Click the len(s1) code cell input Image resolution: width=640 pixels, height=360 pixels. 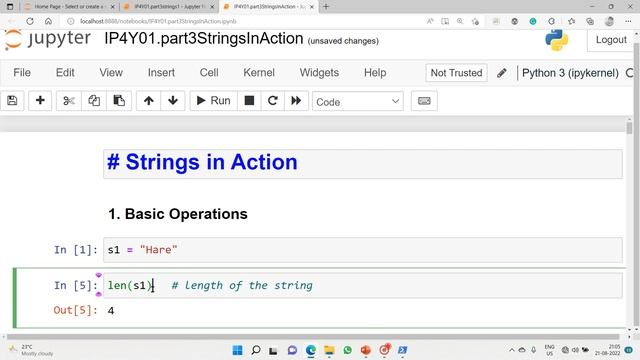[362, 286]
